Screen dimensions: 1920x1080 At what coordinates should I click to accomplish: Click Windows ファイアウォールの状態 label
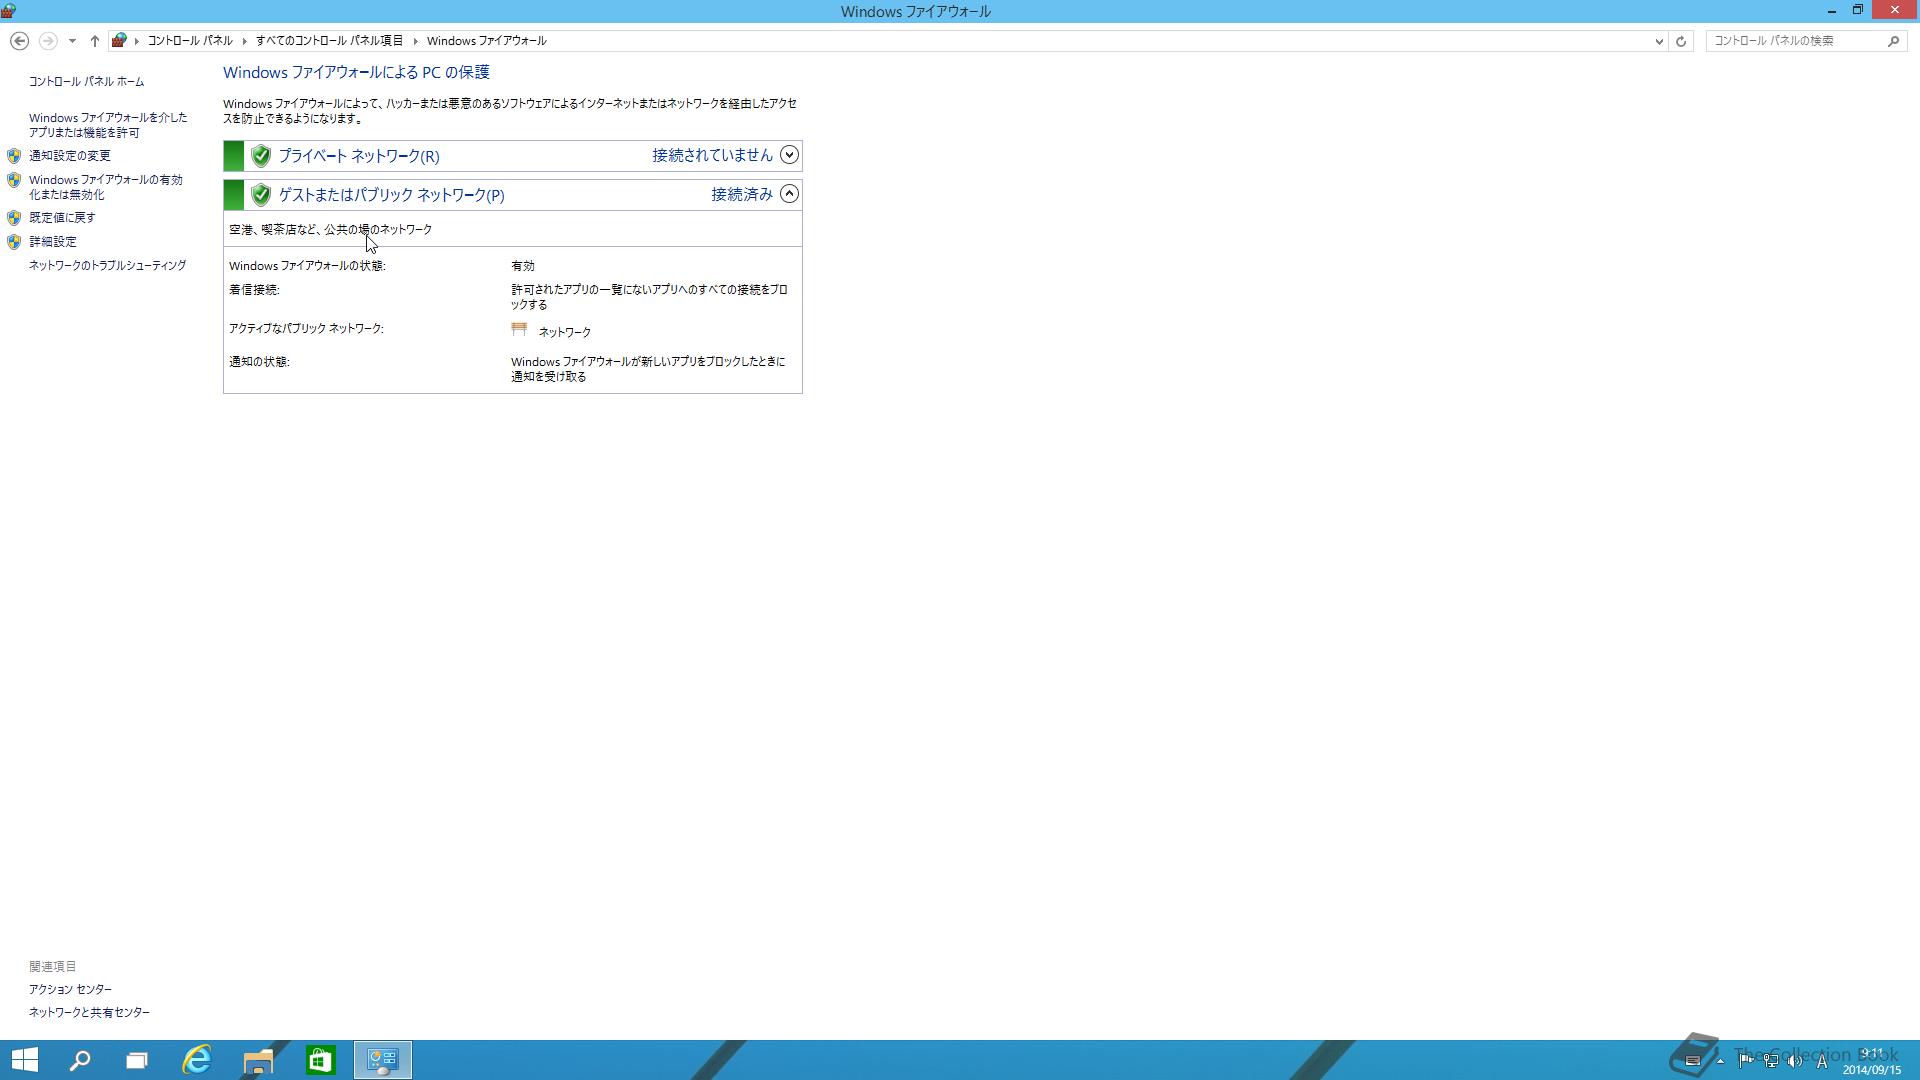[x=307, y=266]
